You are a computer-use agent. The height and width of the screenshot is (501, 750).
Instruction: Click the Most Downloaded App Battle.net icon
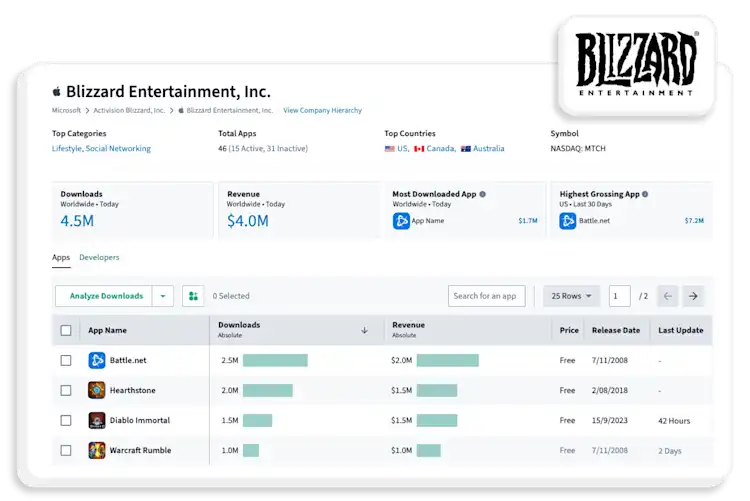coord(401,221)
